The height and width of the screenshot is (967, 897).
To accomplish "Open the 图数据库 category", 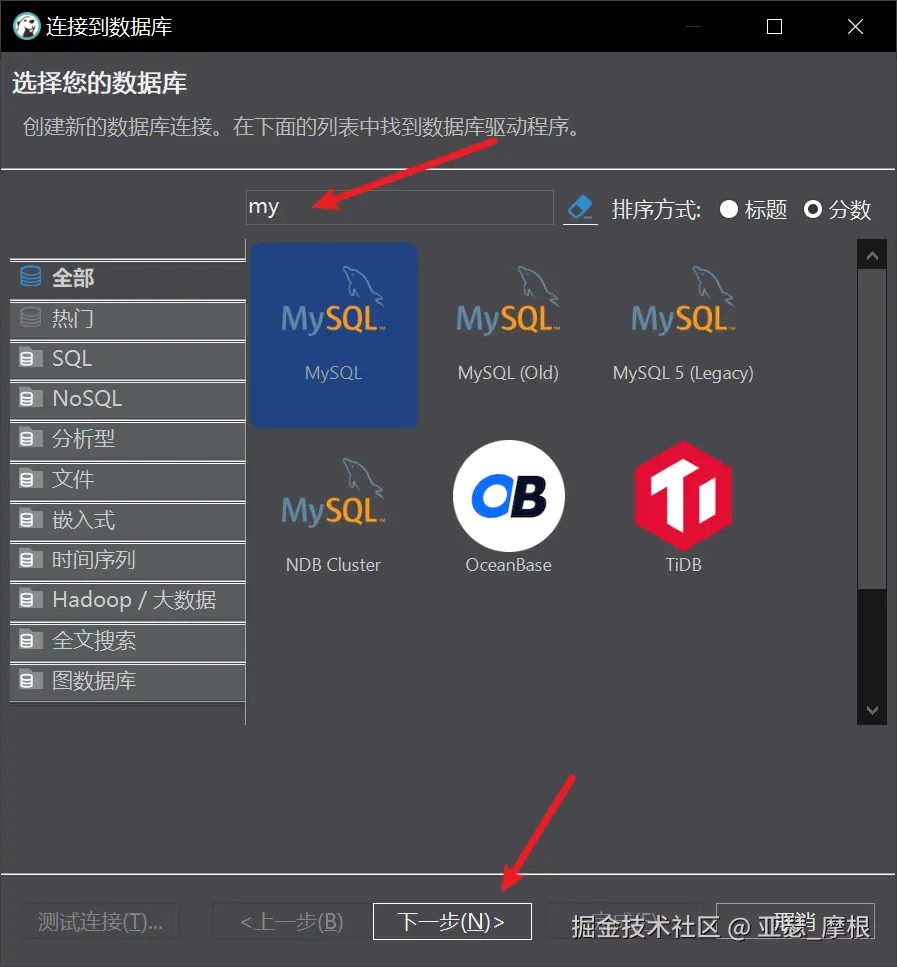I will click(x=128, y=681).
